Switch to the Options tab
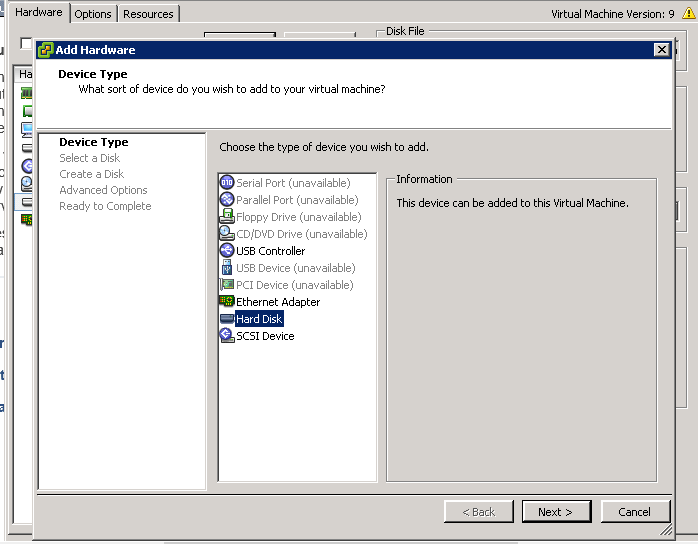The height and width of the screenshot is (544, 698). click(93, 14)
